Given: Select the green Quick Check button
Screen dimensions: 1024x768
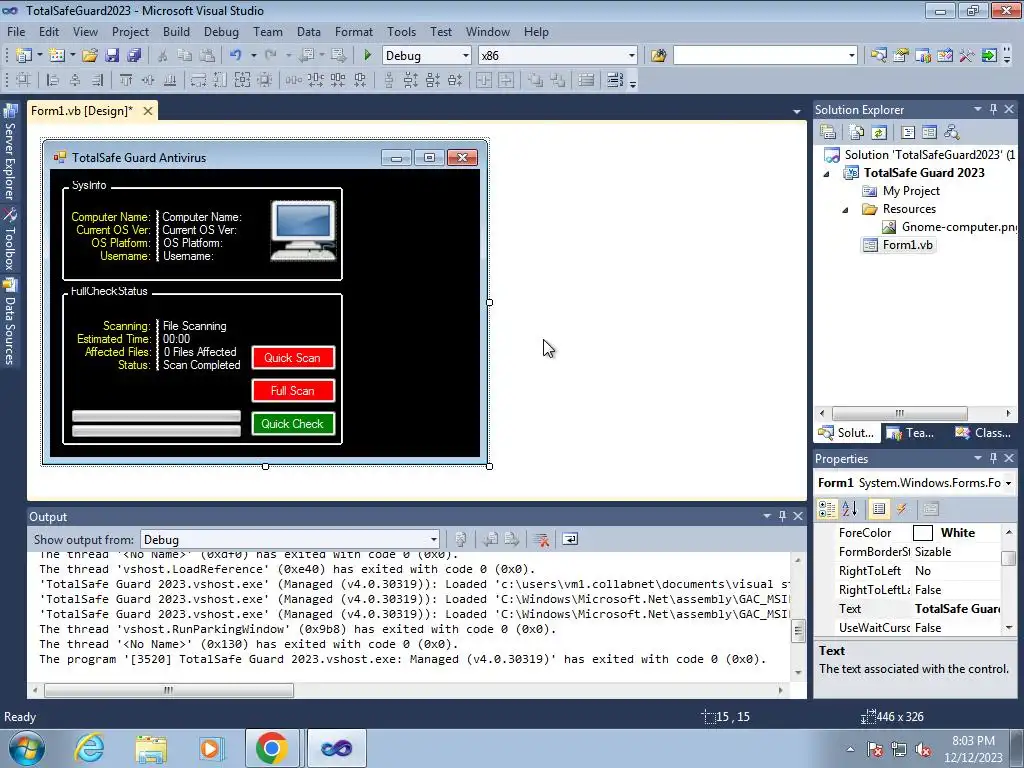Looking at the screenshot, I should [x=293, y=424].
